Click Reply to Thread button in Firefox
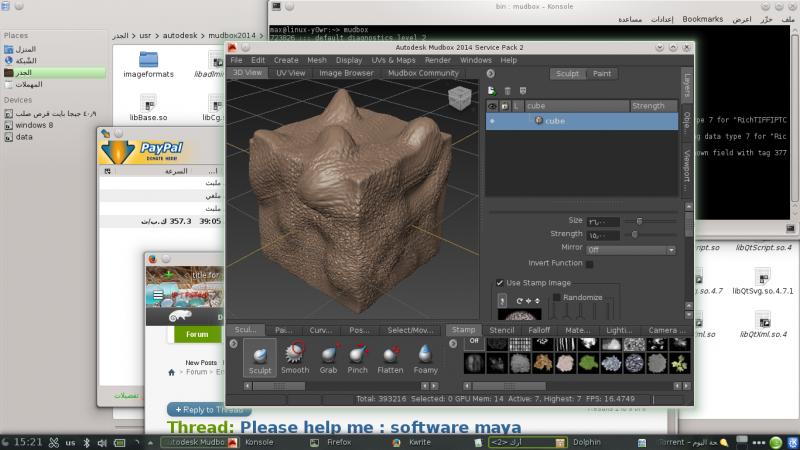 [209, 410]
